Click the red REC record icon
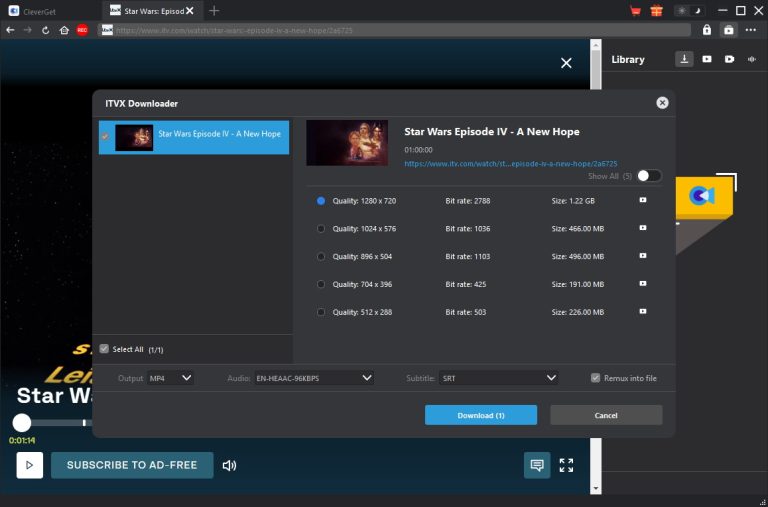 point(82,30)
